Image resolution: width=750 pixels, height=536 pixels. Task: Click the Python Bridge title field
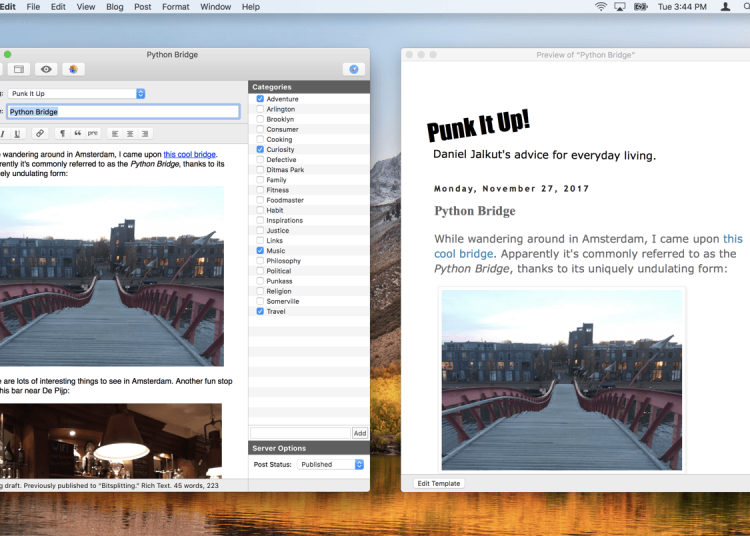[x=123, y=112]
